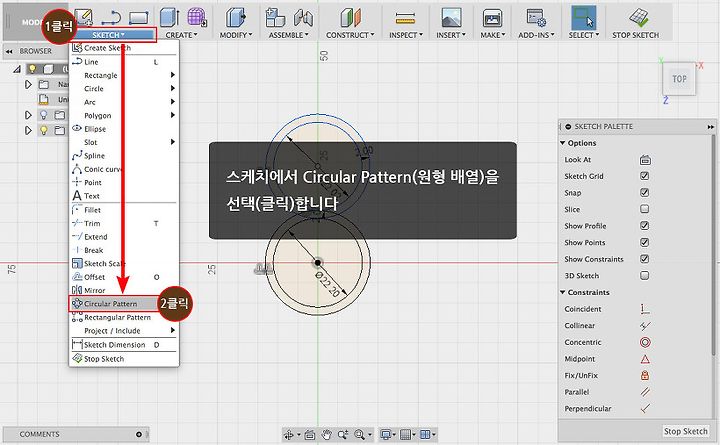This screenshot has width=720, height=445.
Task: Open the ASSEMBLE dropdown menu
Action: [x=288, y=35]
